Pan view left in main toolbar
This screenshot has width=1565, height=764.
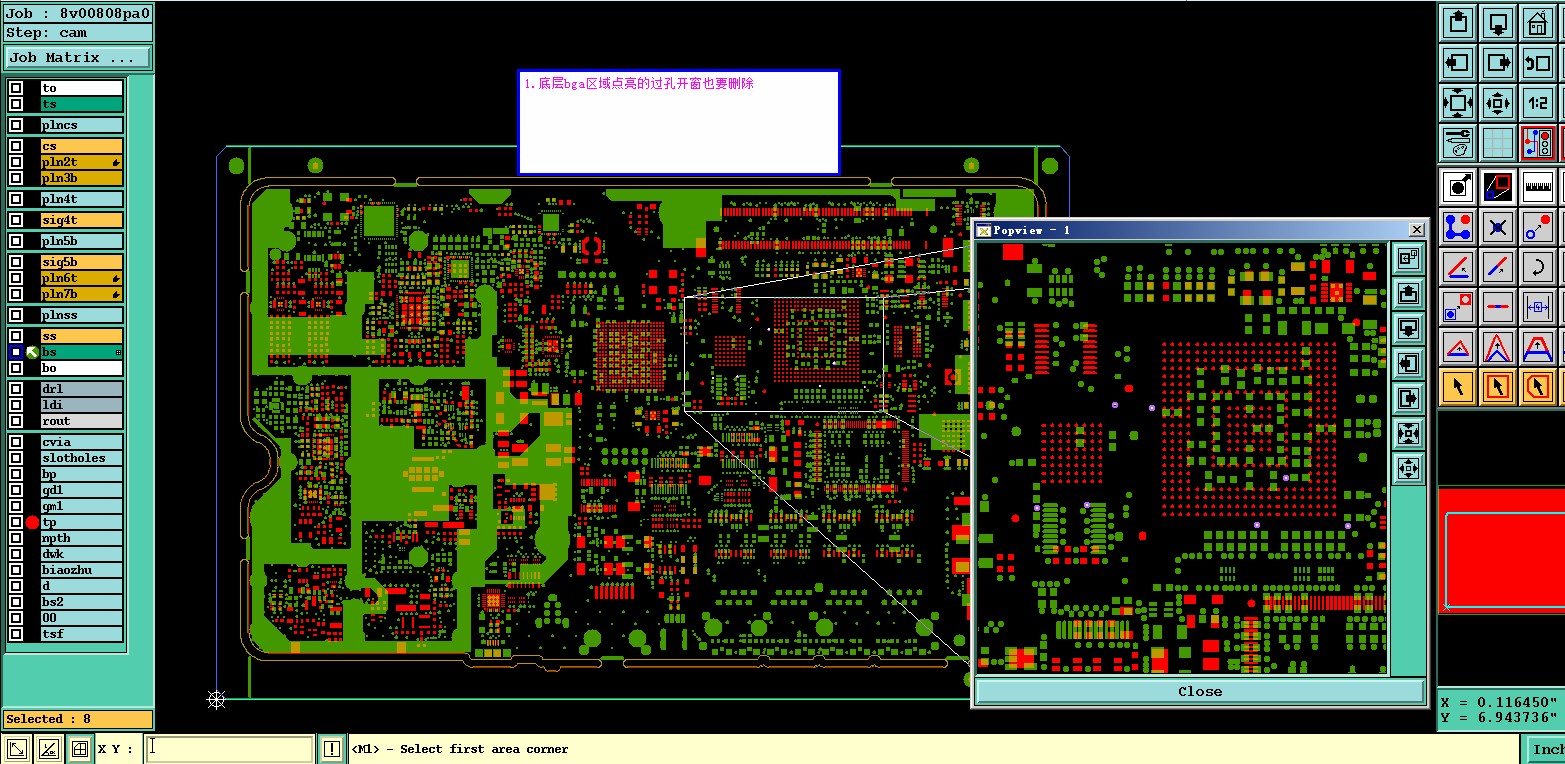(1458, 63)
